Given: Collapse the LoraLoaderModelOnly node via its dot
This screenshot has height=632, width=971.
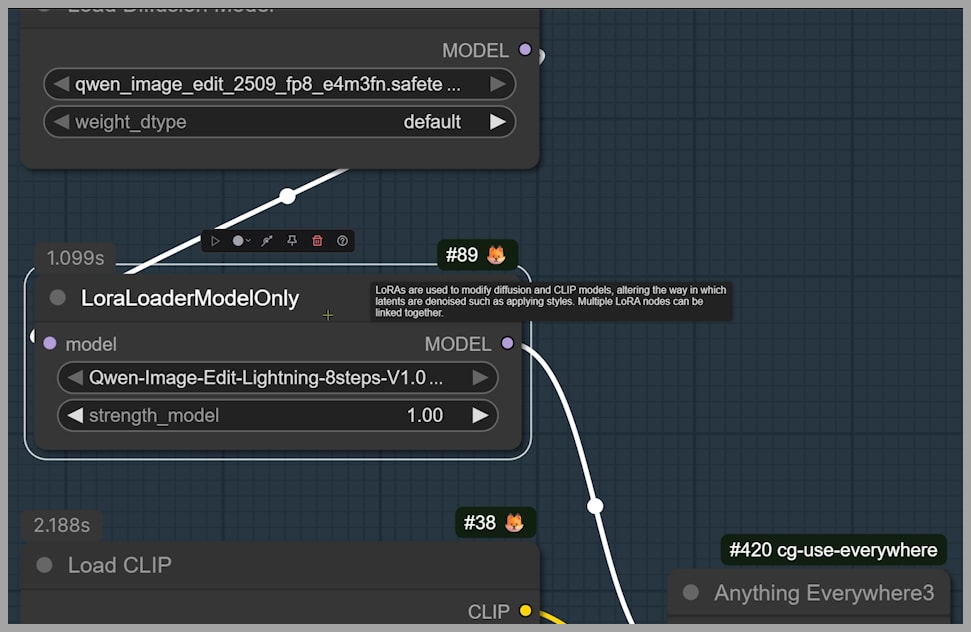Looking at the screenshot, I should [x=58, y=298].
